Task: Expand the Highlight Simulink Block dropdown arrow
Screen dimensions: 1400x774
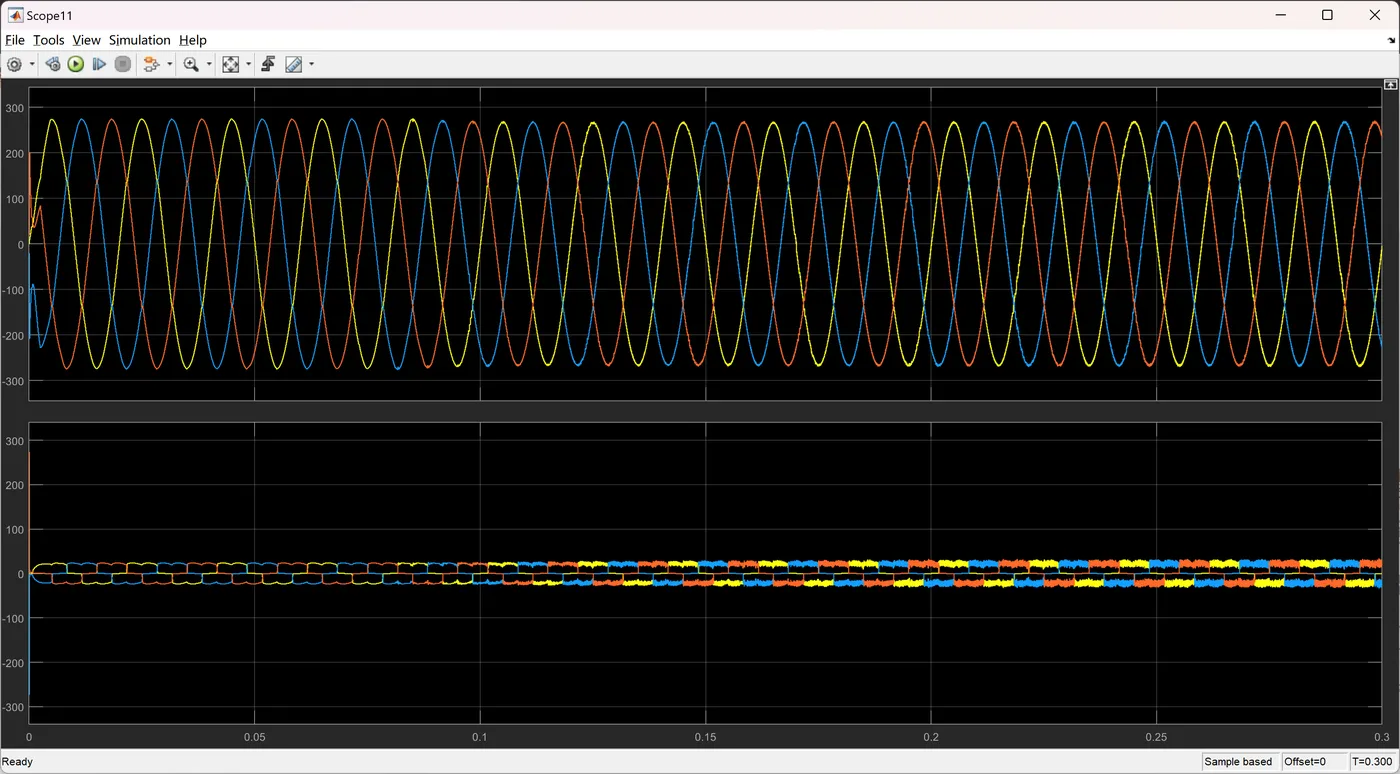Action: (170, 64)
